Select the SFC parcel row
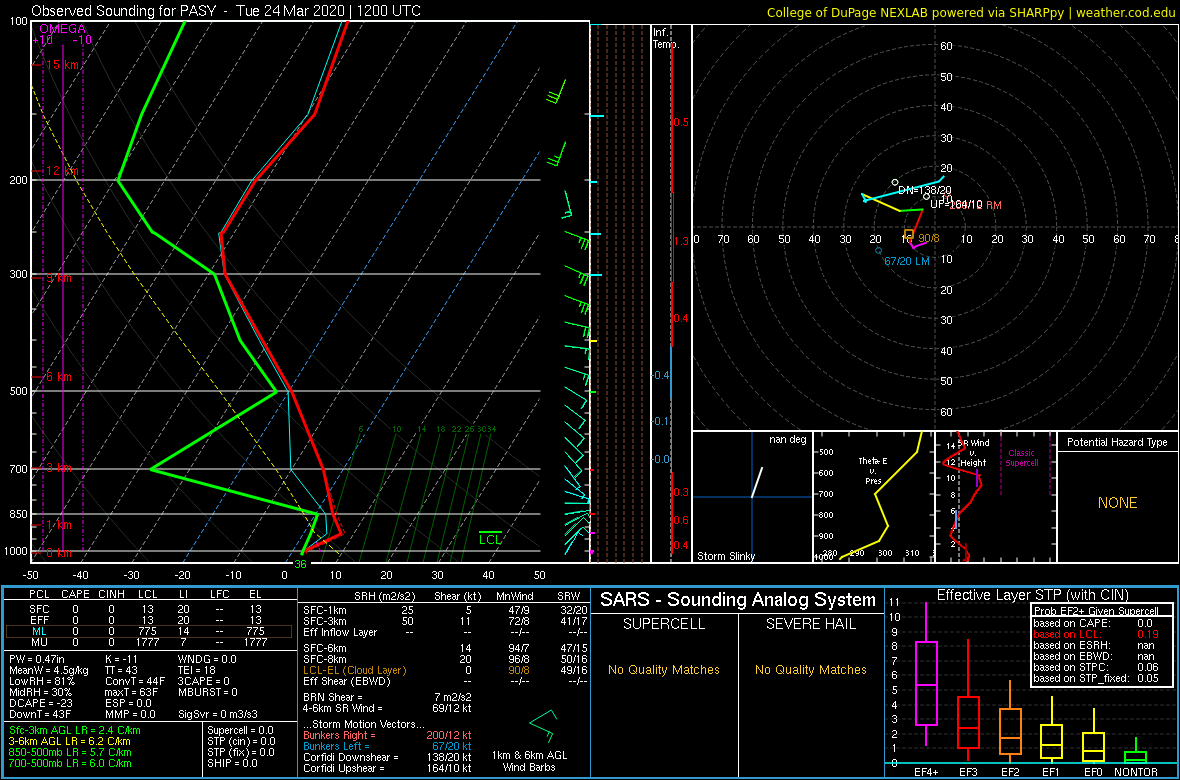The height and width of the screenshot is (780, 1180). pyautogui.click(x=148, y=608)
